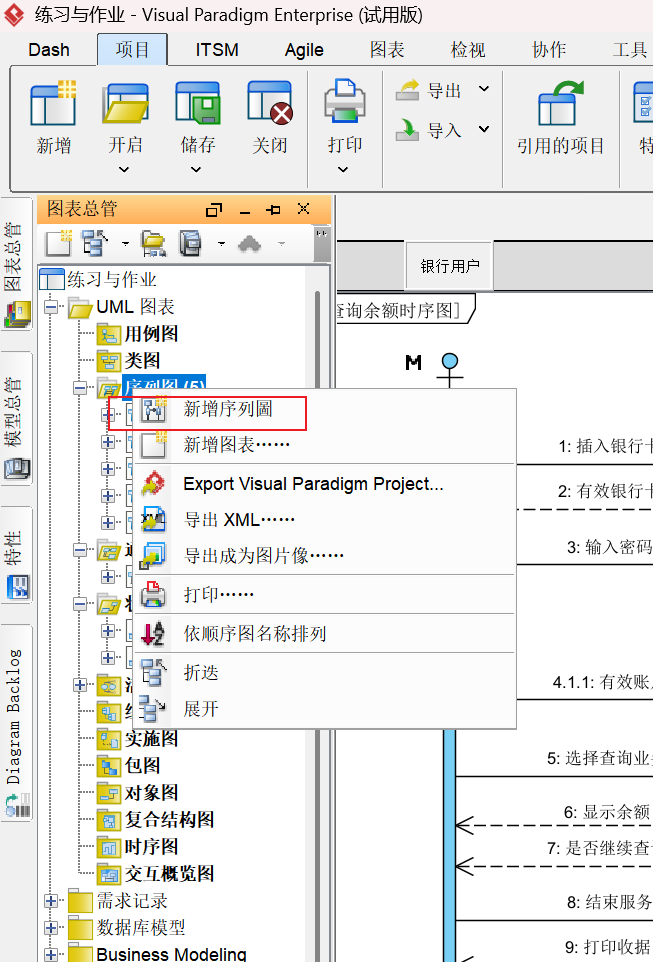Restore the 图表总管 panel window
Screen dimensions: 653x962
(x=214, y=210)
